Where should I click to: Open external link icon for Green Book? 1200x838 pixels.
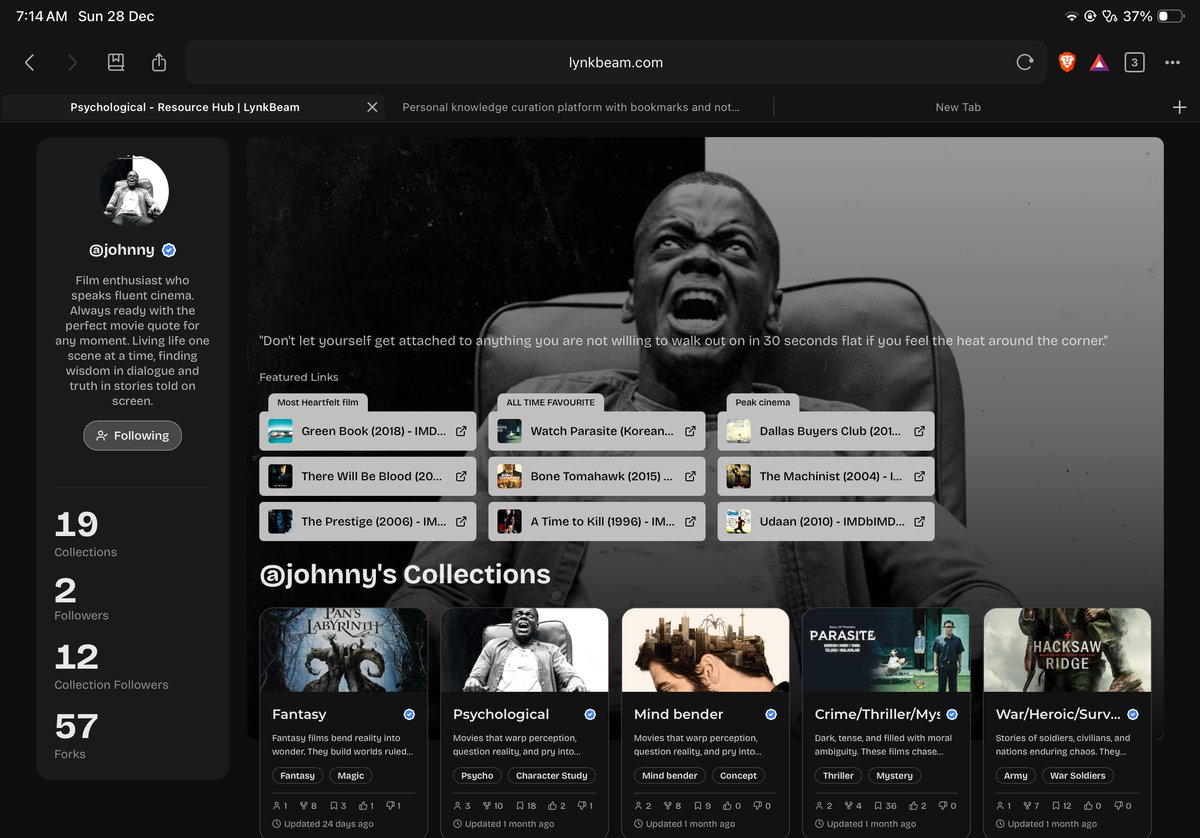pos(461,431)
